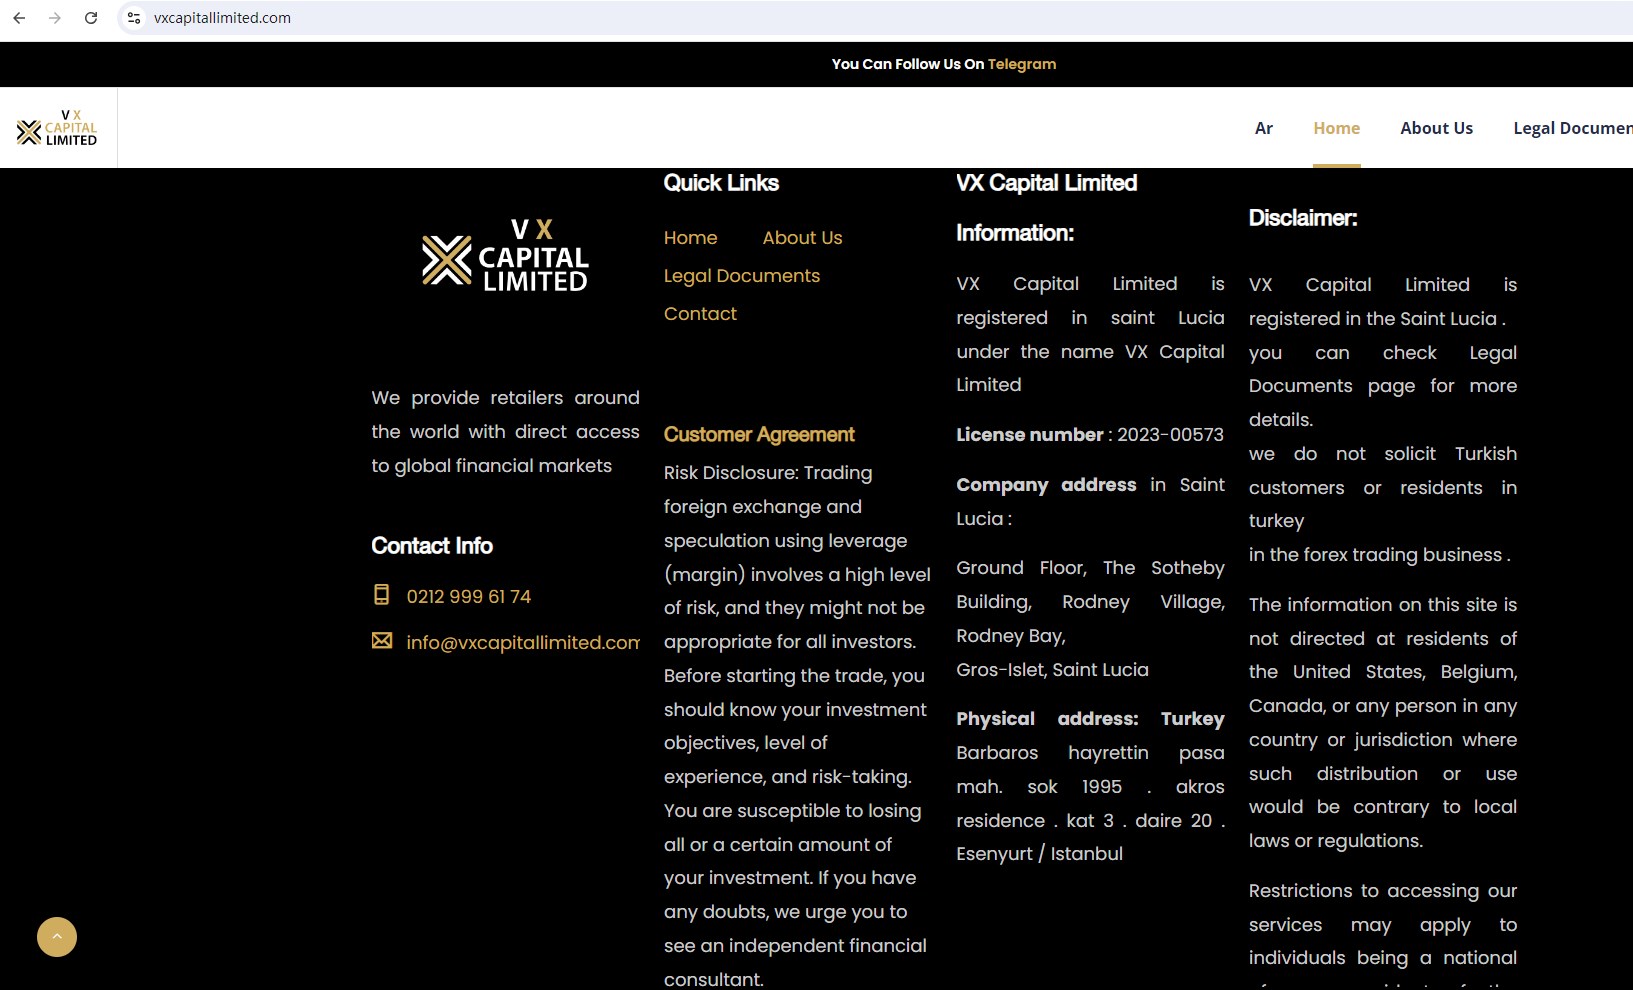1633x990 pixels.
Task: Click the Contact Info heading
Action: click(x=432, y=546)
